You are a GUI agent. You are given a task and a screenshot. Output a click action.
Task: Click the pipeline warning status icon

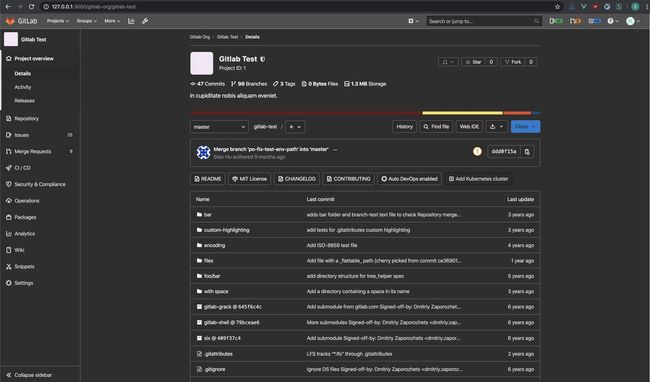(x=477, y=152)
